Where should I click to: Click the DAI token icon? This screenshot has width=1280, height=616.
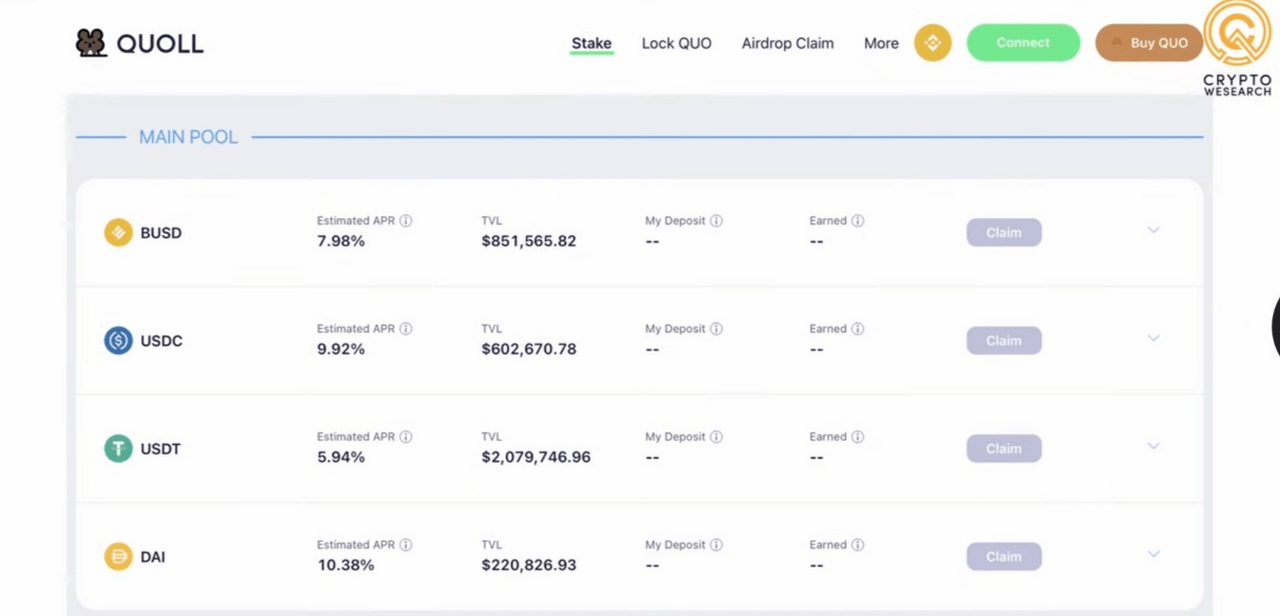[x=118, y=556]
